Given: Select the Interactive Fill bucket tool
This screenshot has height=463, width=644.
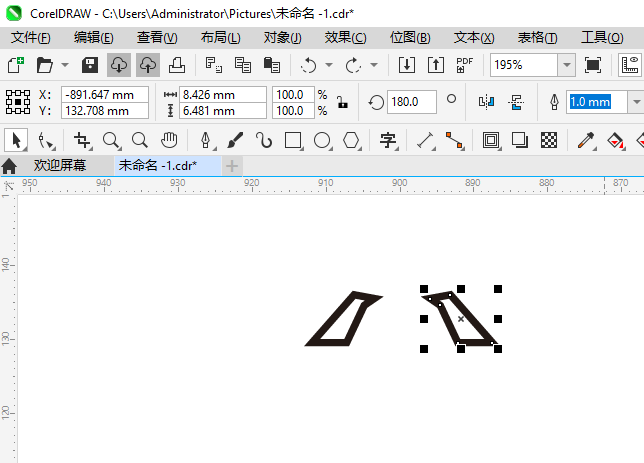Looking at the screenshot, I should [615, 141].
